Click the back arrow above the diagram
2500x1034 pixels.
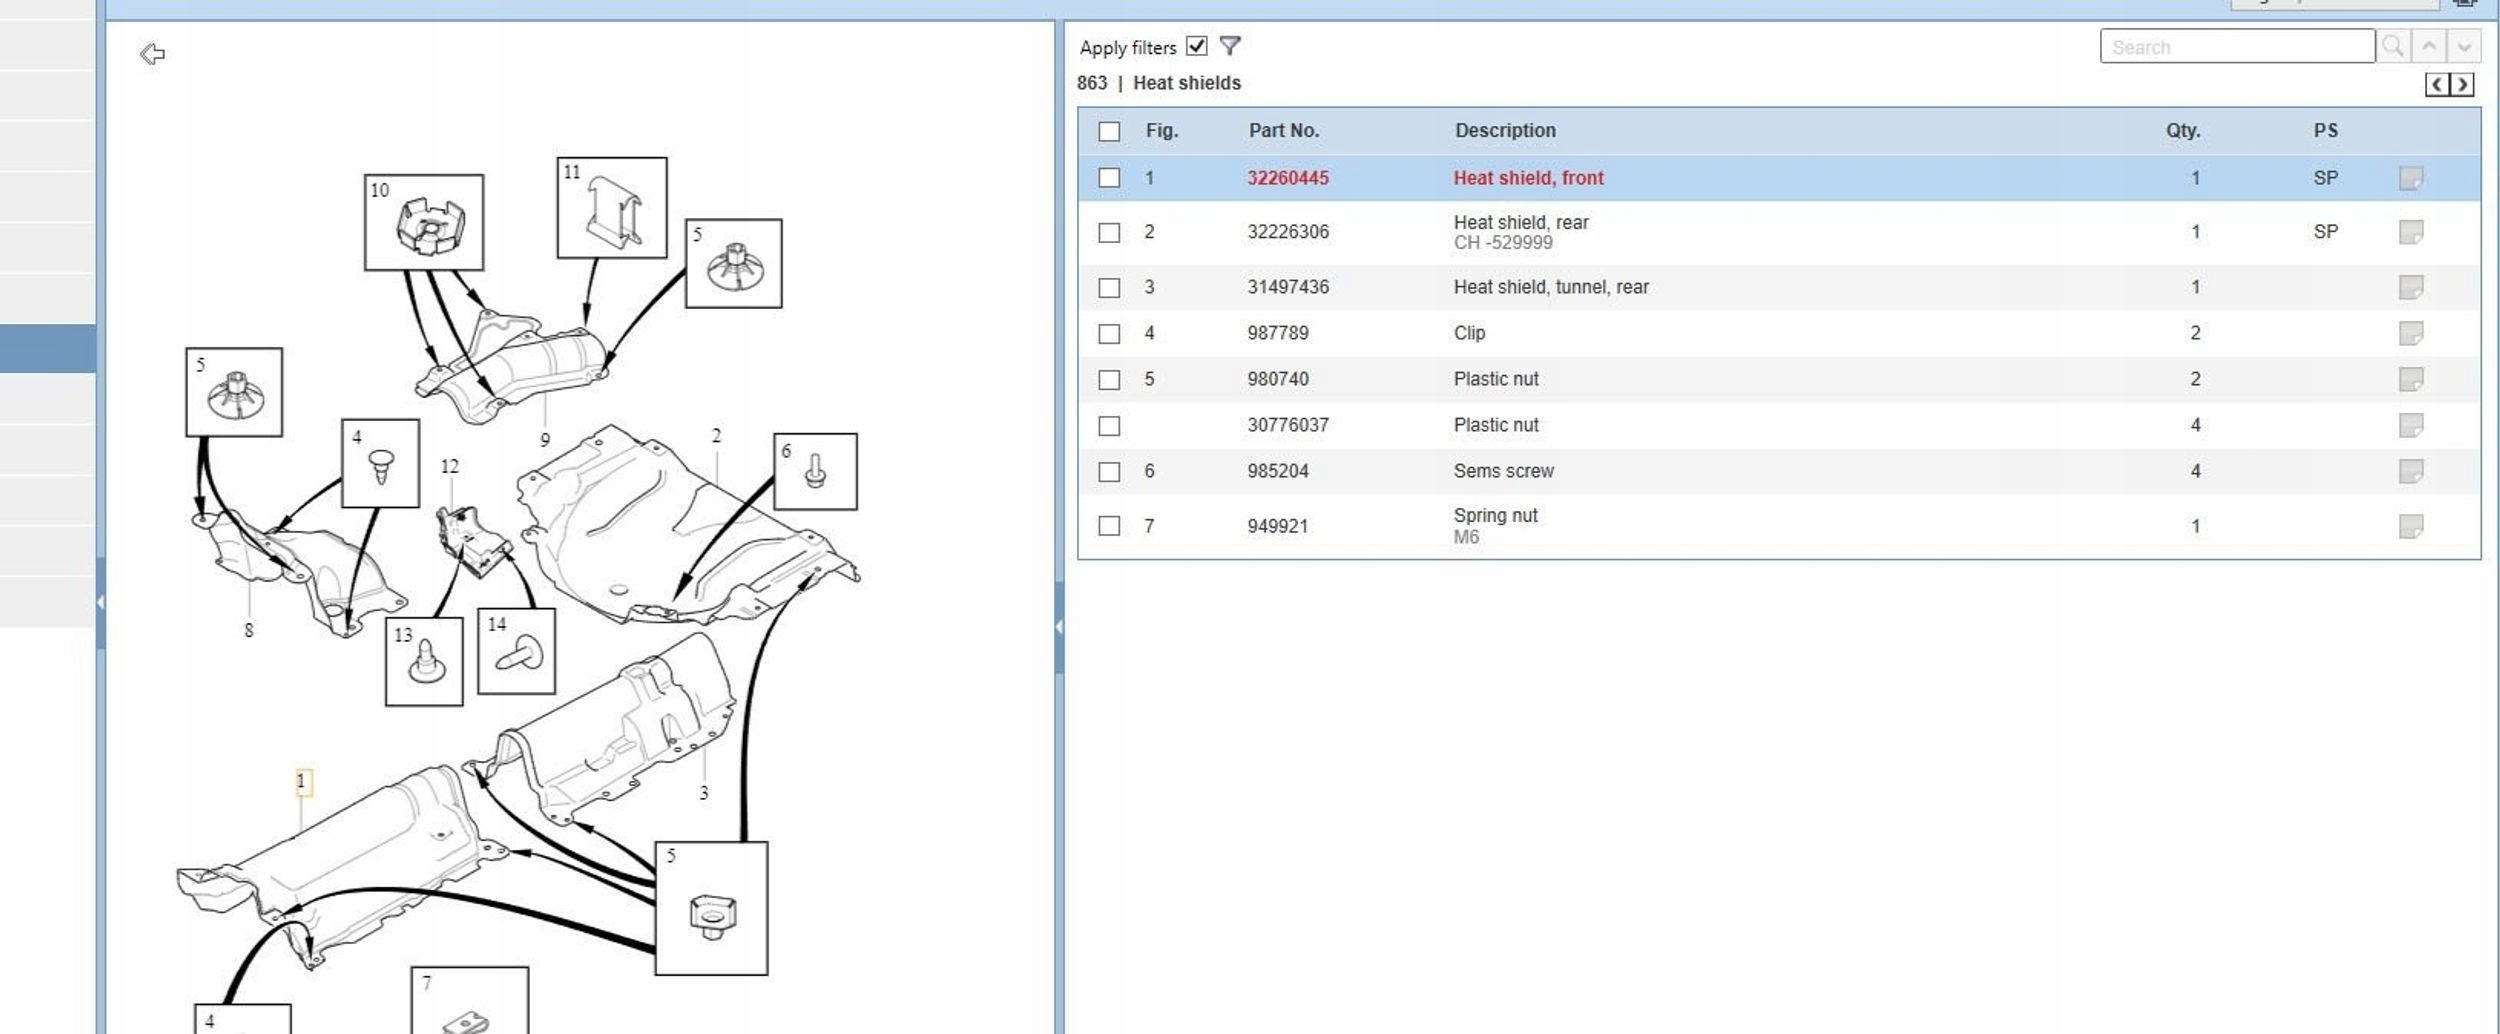coord(152,54)
